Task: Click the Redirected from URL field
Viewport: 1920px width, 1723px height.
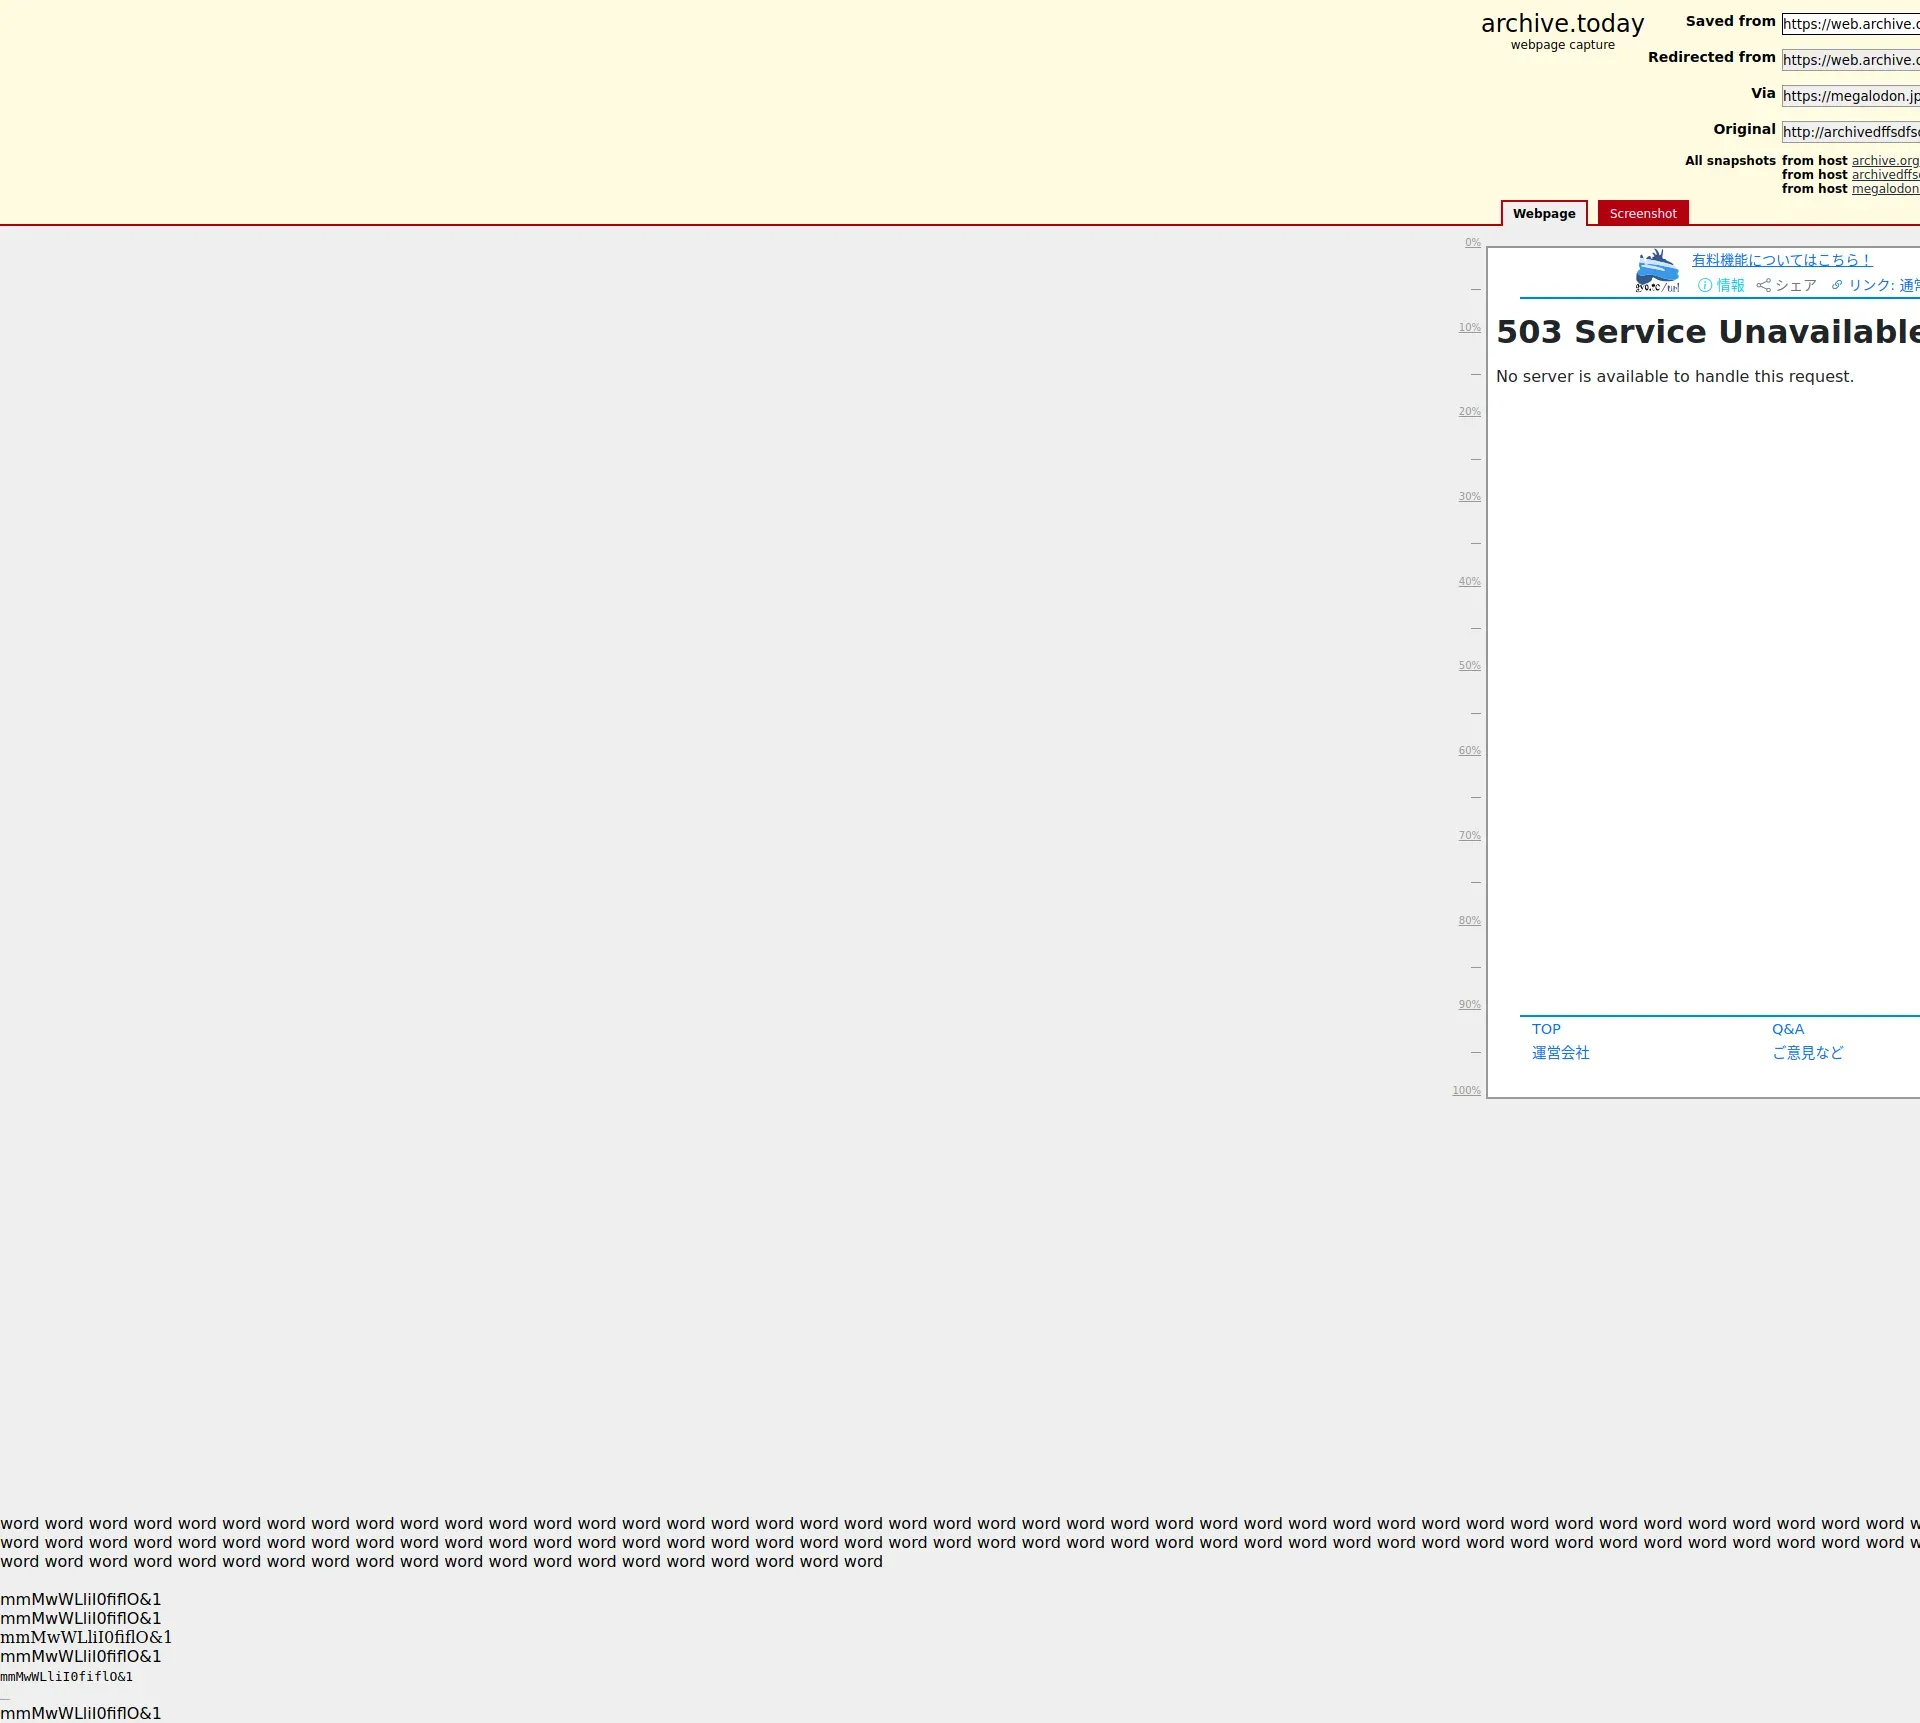Action: pos(1850,60)
